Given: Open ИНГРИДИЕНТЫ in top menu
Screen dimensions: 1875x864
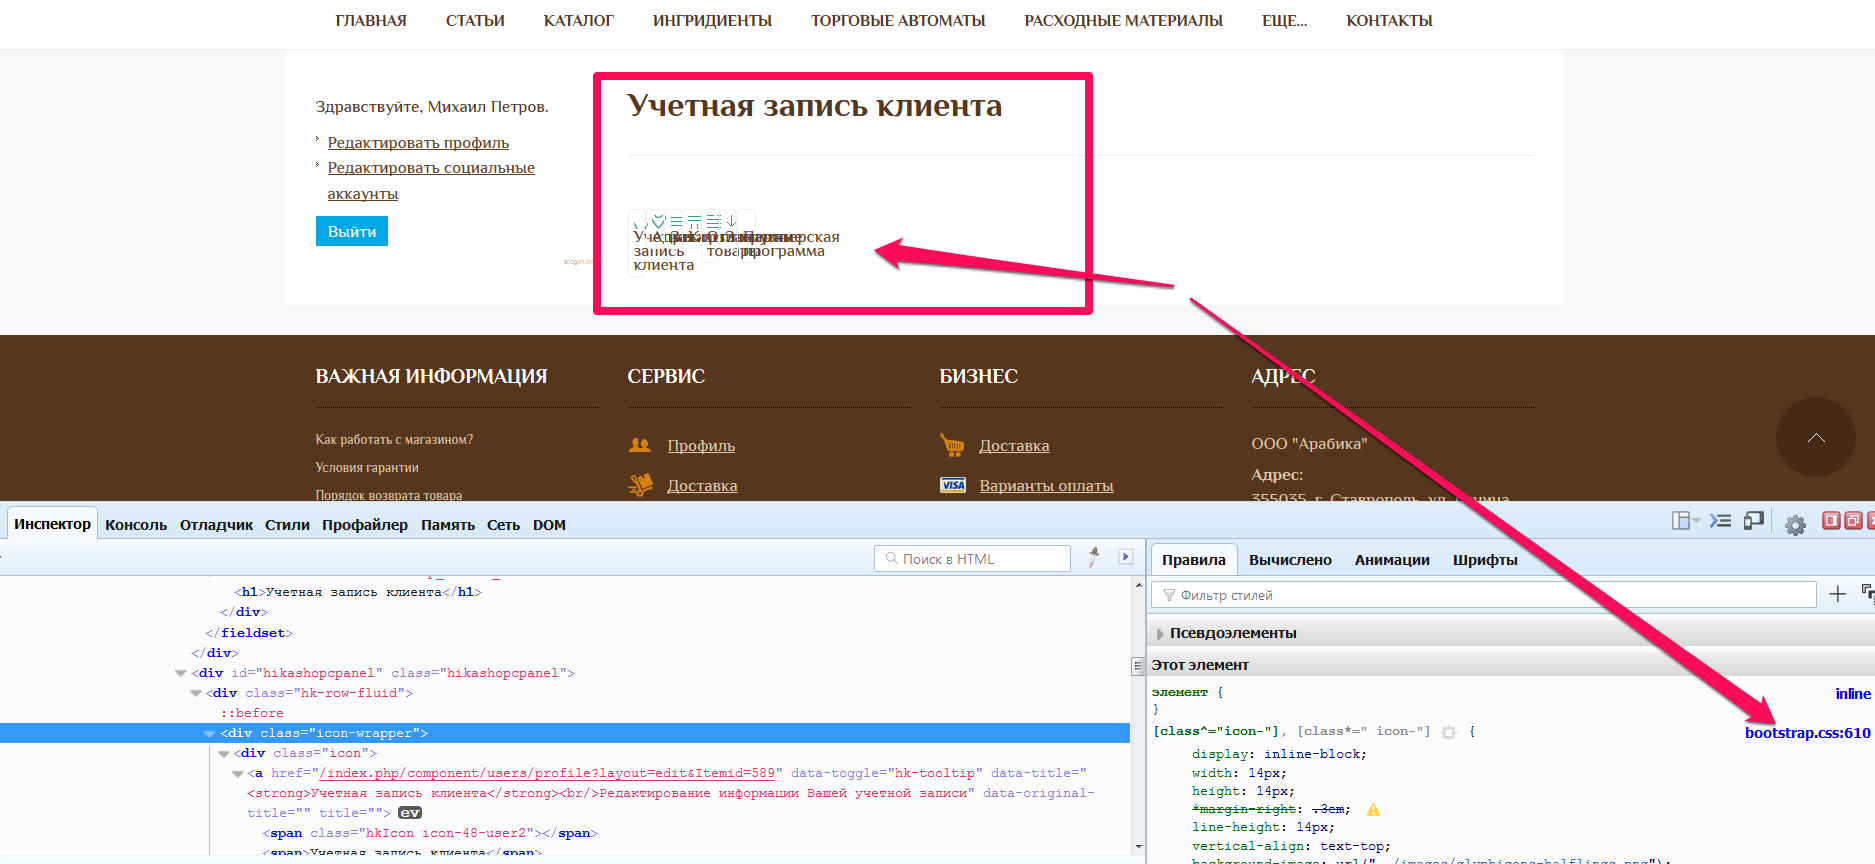Looking at the screenshot, I should pyautogui.click(x=712, y=21).
